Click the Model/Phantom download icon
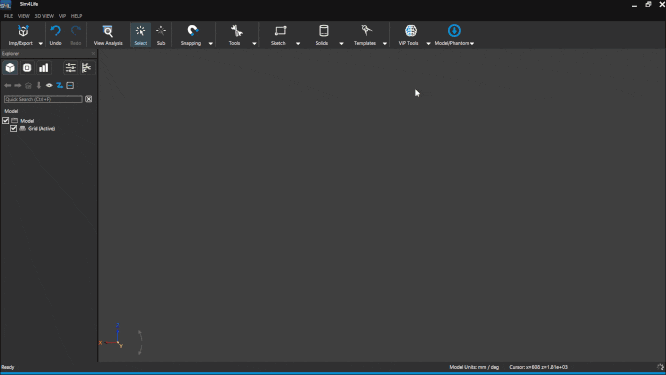 454,31
